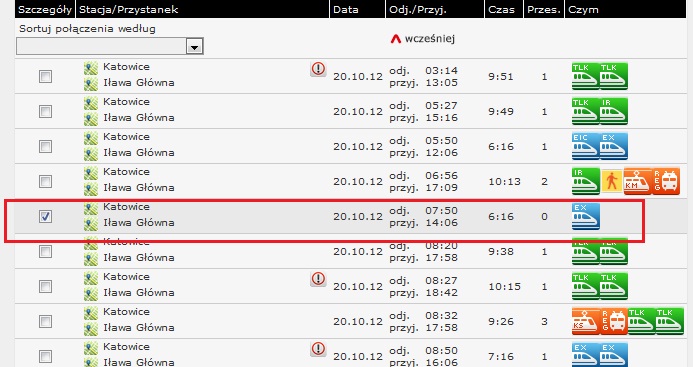Click the 'Przes.' column header
The height and width of the screenshot is (367, 693).
coord(544,10)
